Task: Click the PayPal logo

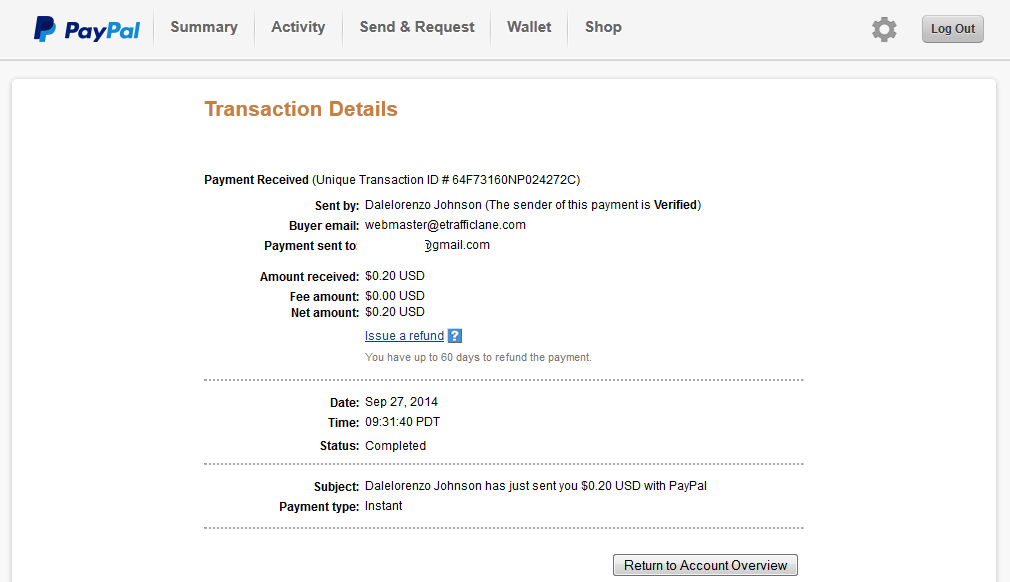Action: [x=87, y=29]
